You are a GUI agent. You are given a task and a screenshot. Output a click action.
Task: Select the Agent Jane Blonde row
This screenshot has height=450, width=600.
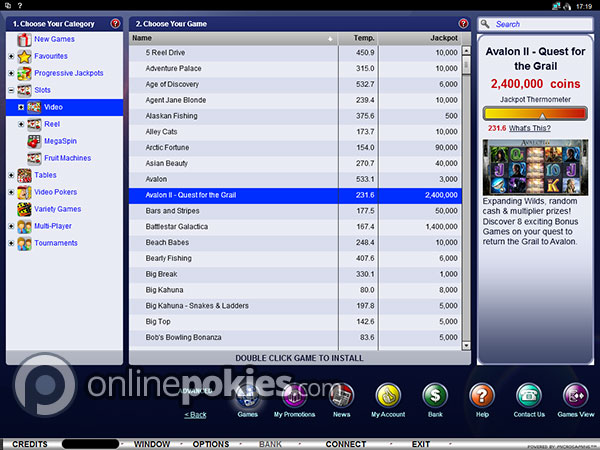pos(295,100)
